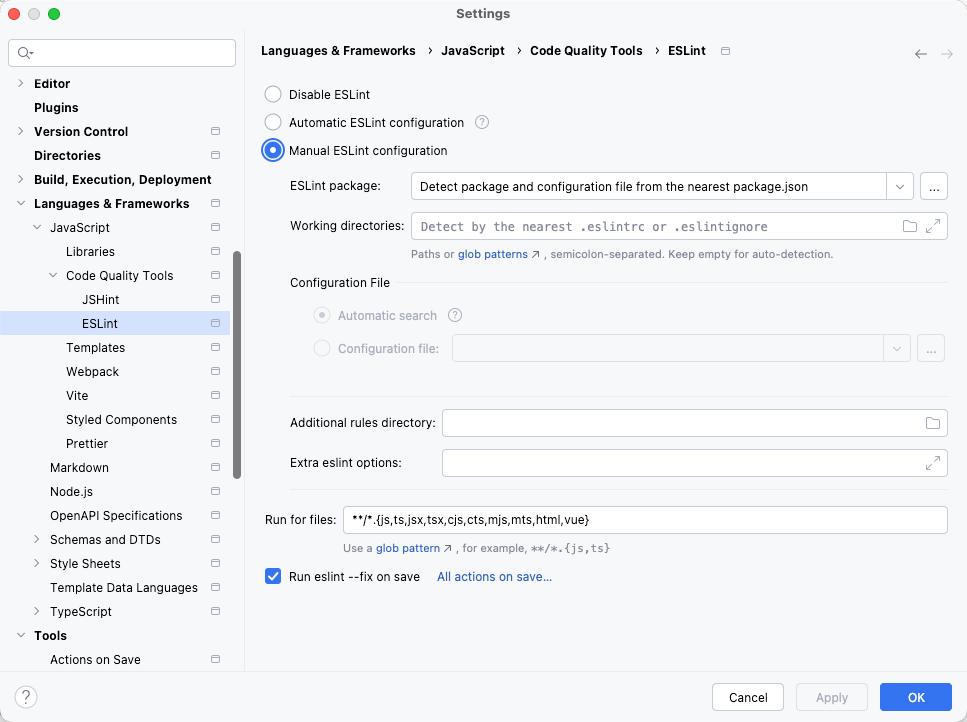Viewport: 967px width, 722px height.
Task: Open the All actions on save link
Action: click(494, 577)
